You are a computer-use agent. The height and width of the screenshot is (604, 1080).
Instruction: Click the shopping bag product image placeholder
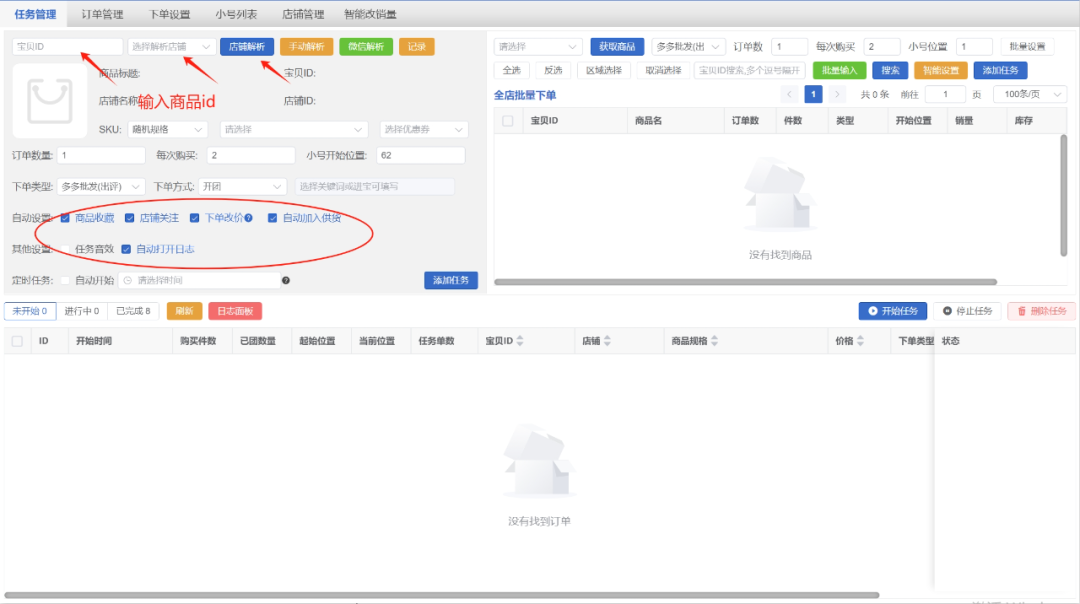[49, 101]
